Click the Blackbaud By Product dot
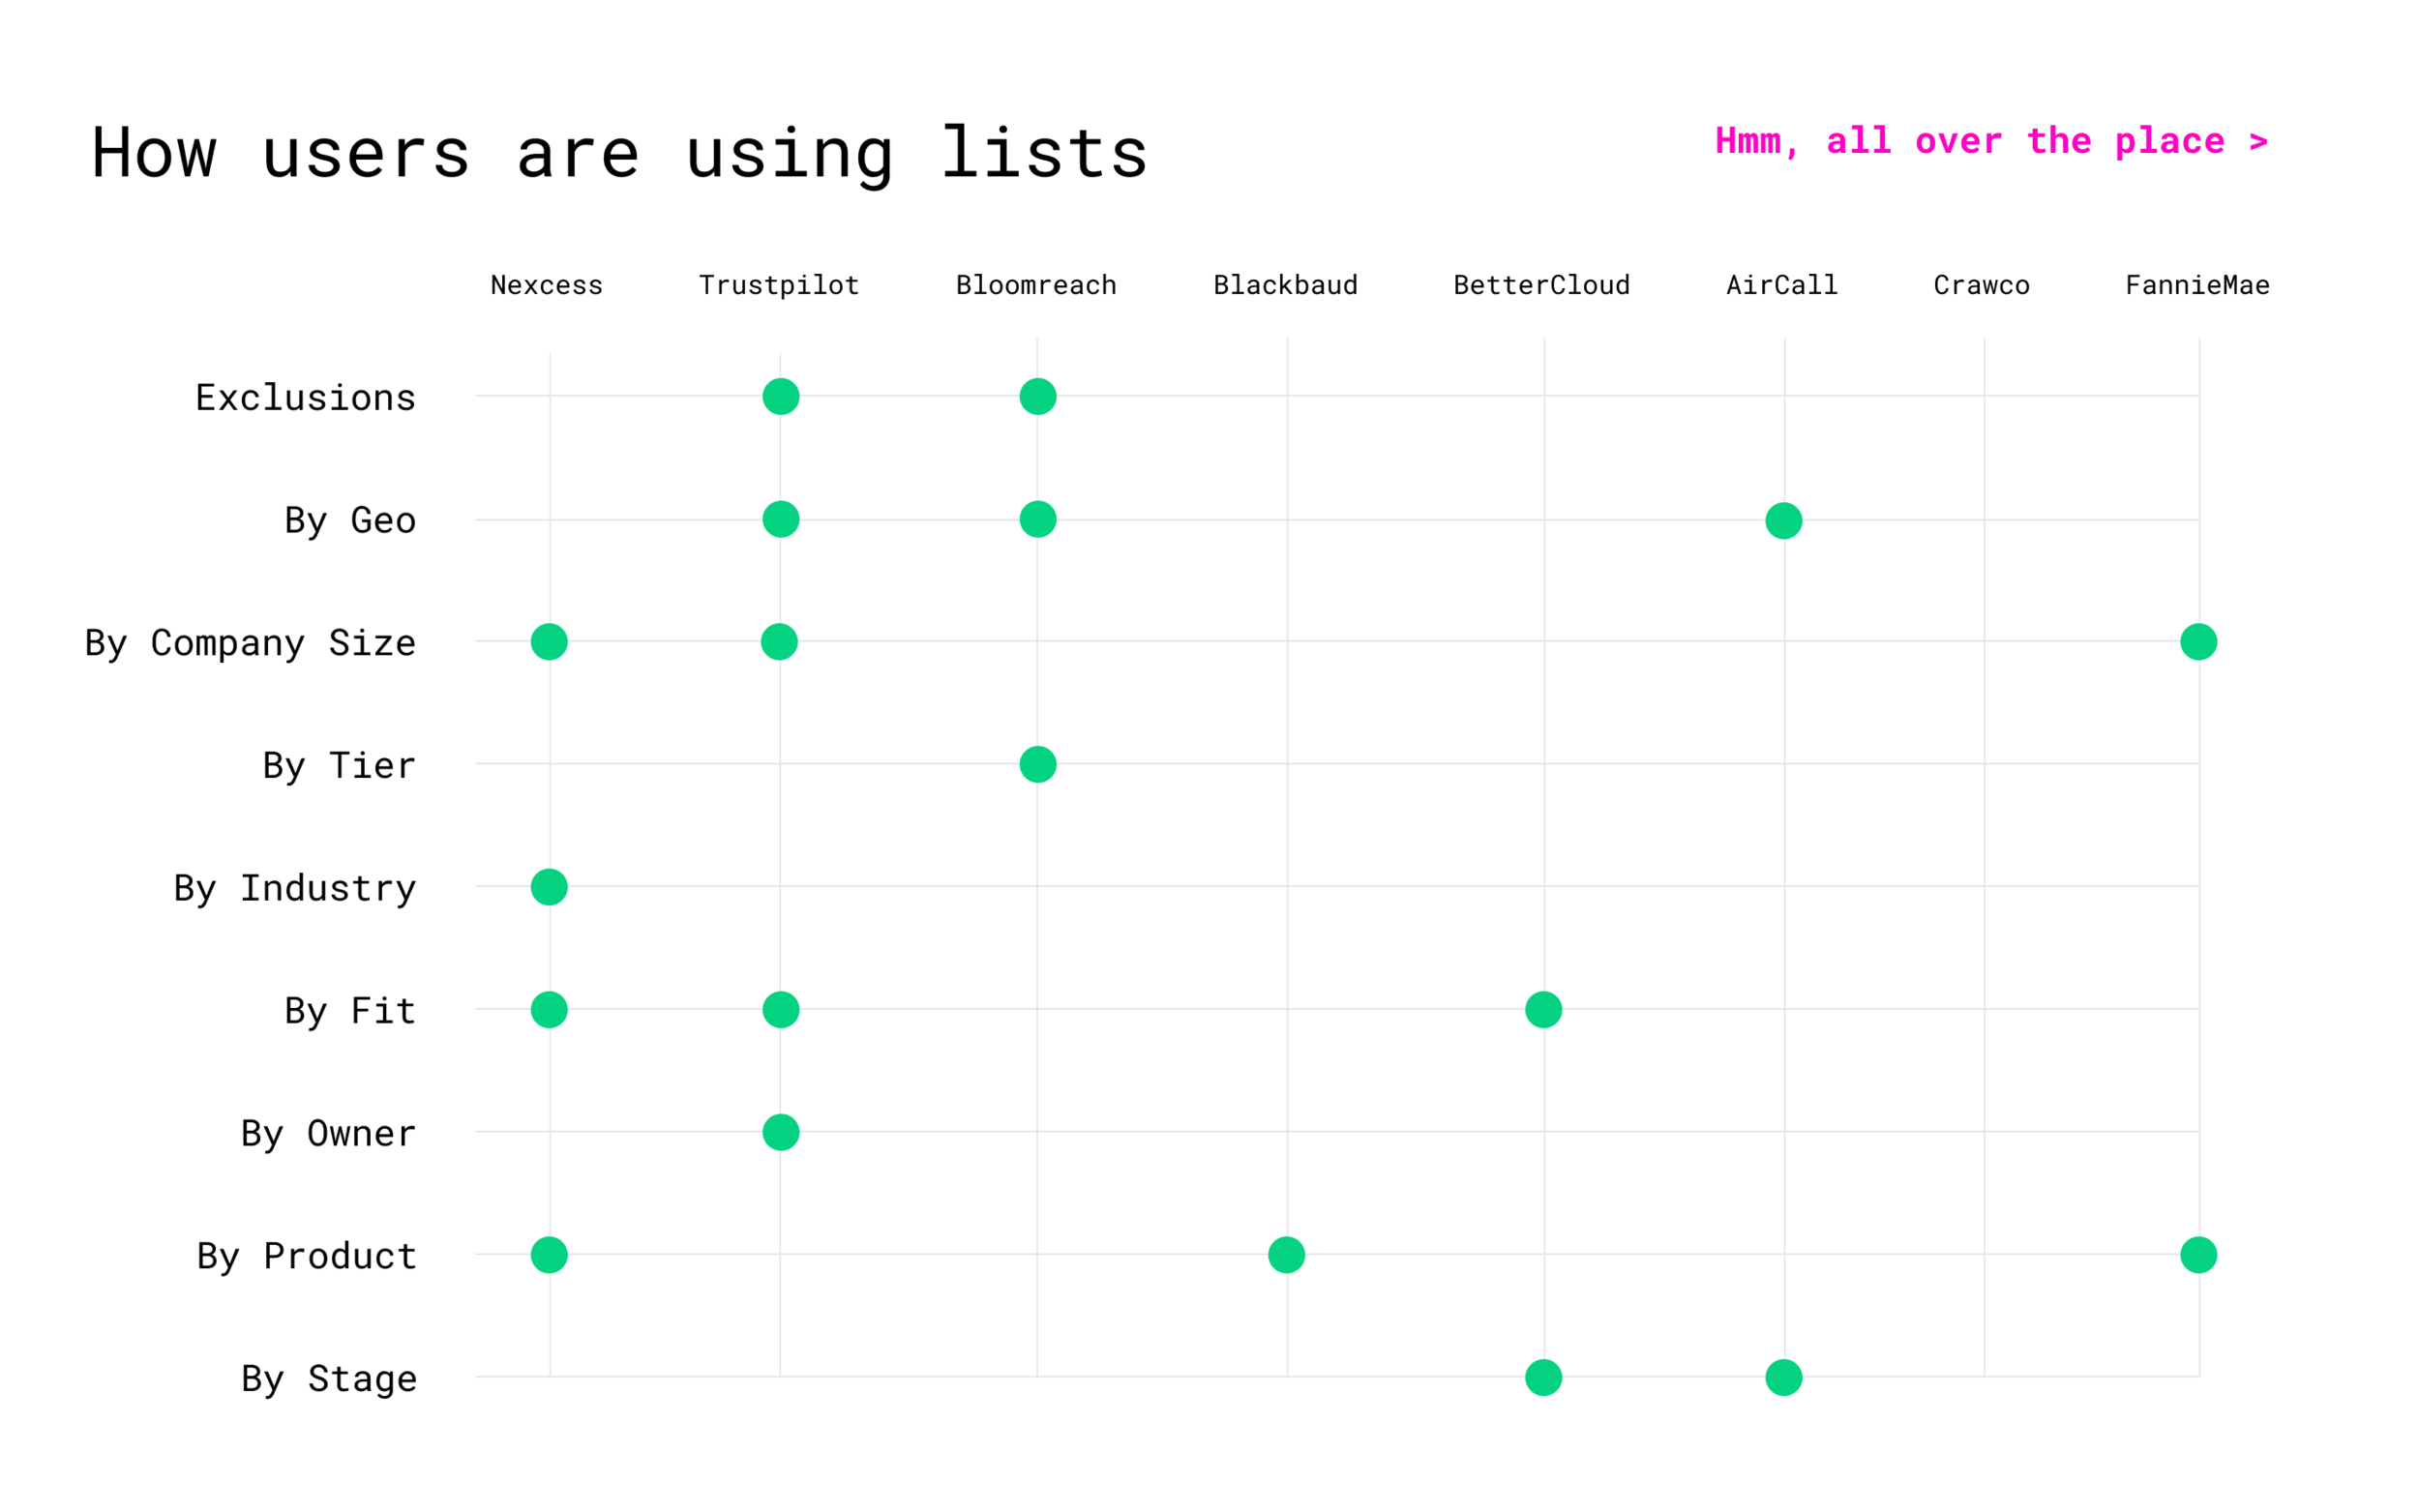This screenshot has width=2419, height=1512. point(1286,1254)
